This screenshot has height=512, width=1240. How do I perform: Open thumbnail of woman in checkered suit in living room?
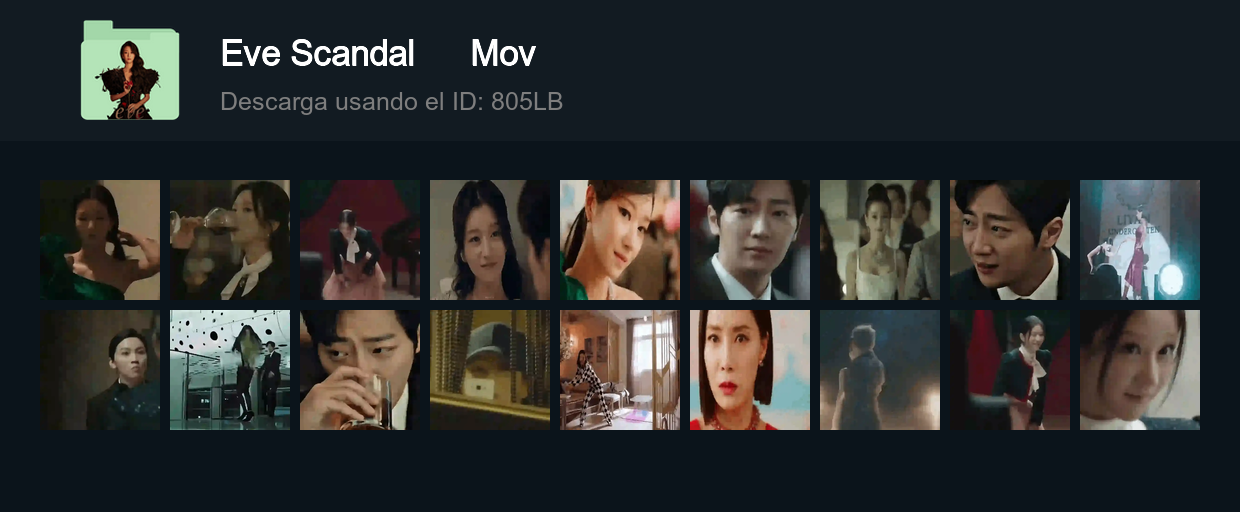click(x=620, y=370)
